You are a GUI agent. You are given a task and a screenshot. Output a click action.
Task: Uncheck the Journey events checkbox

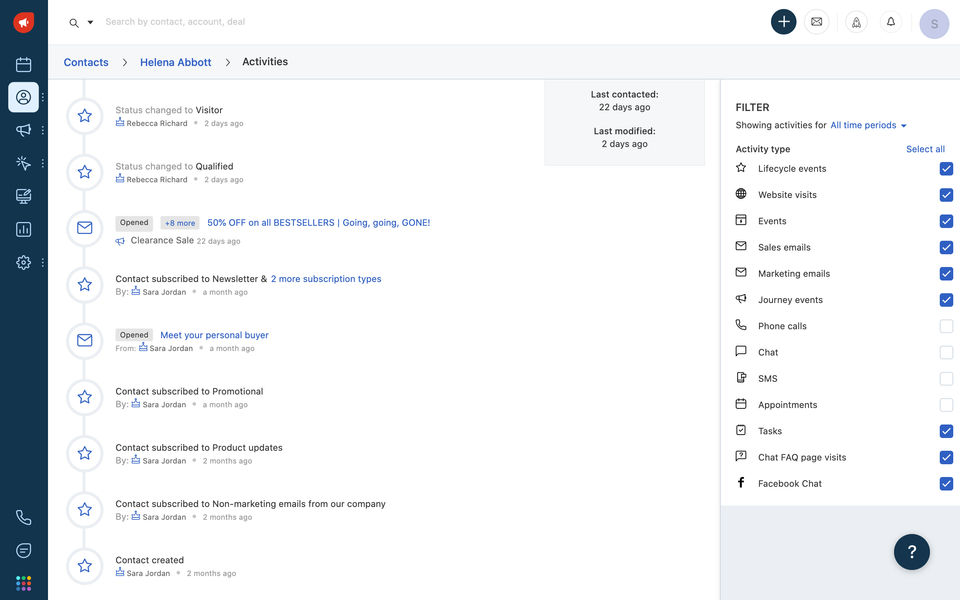(946, 300)
